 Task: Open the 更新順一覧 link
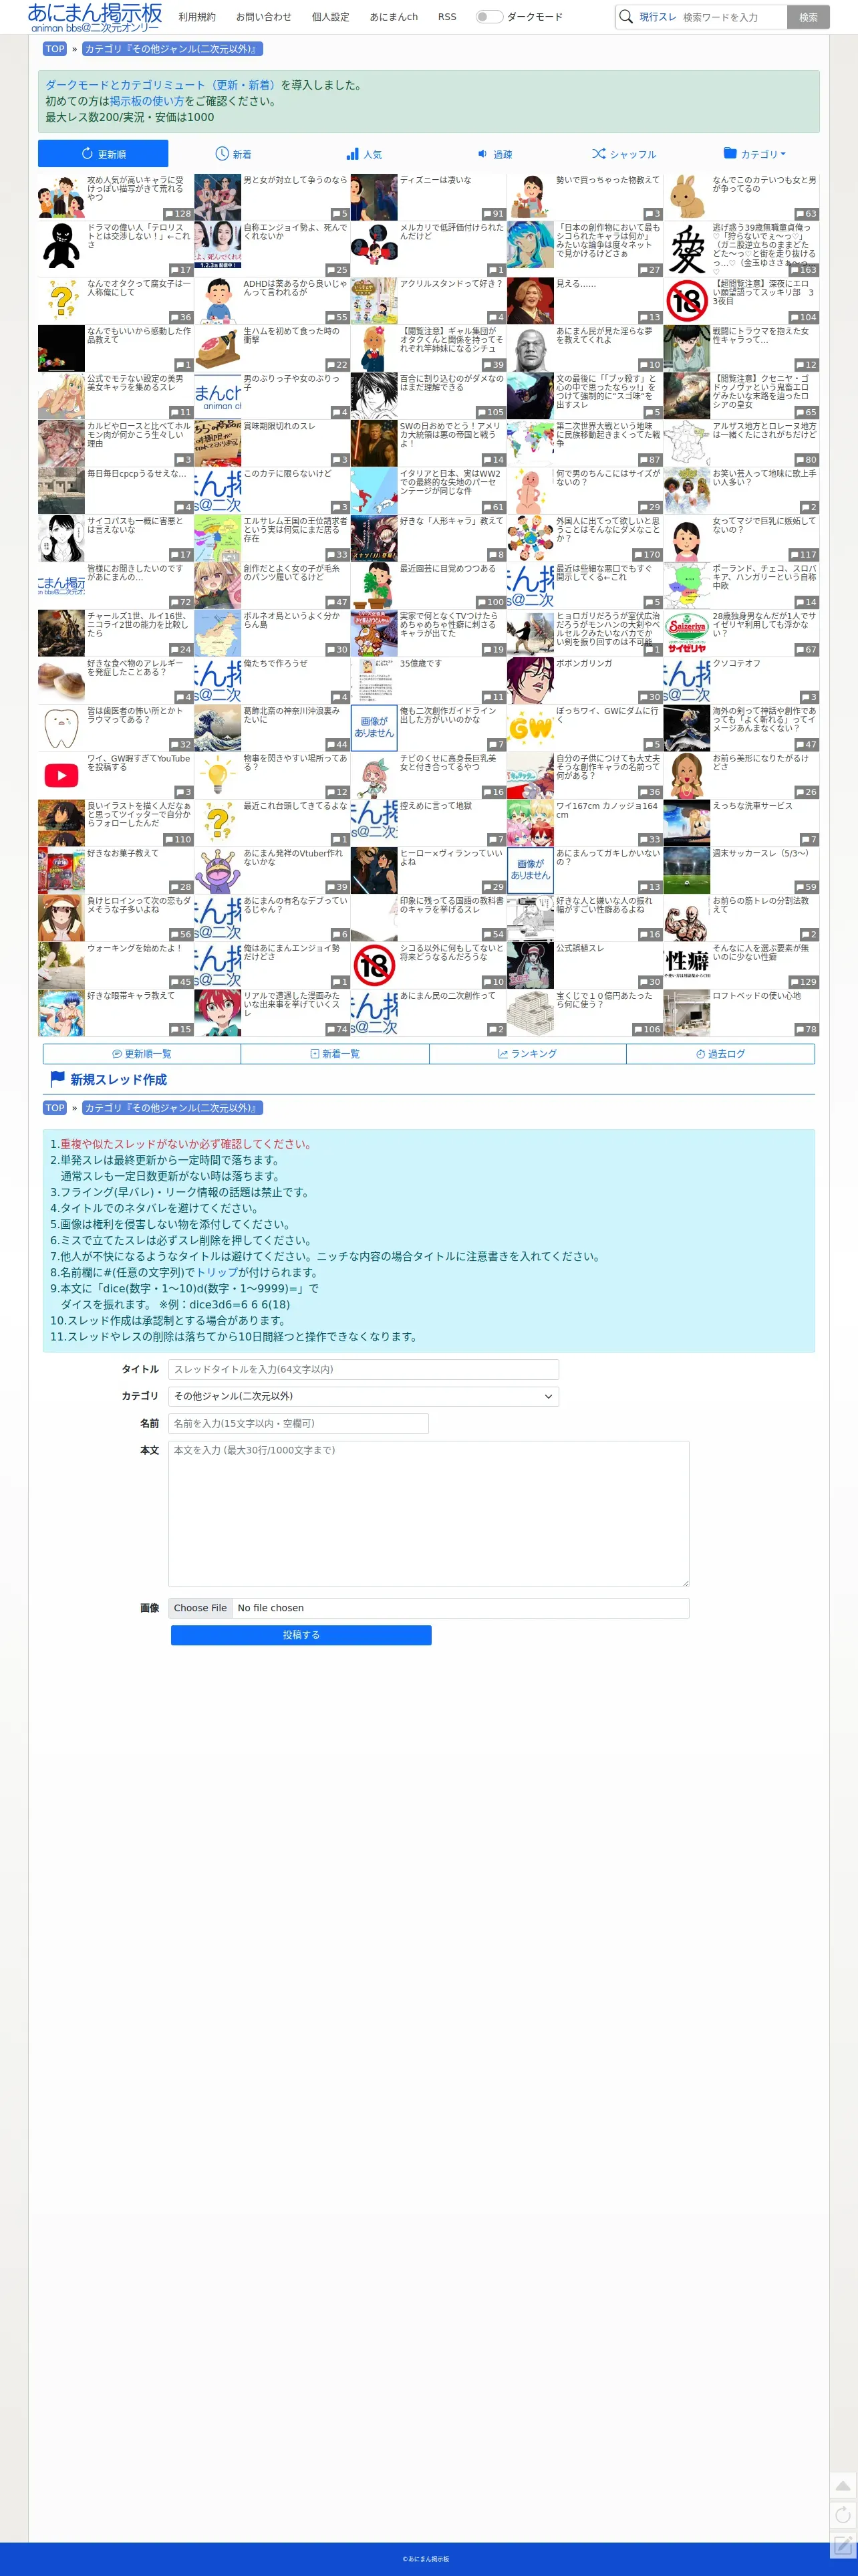click(x=142, y=1054)
